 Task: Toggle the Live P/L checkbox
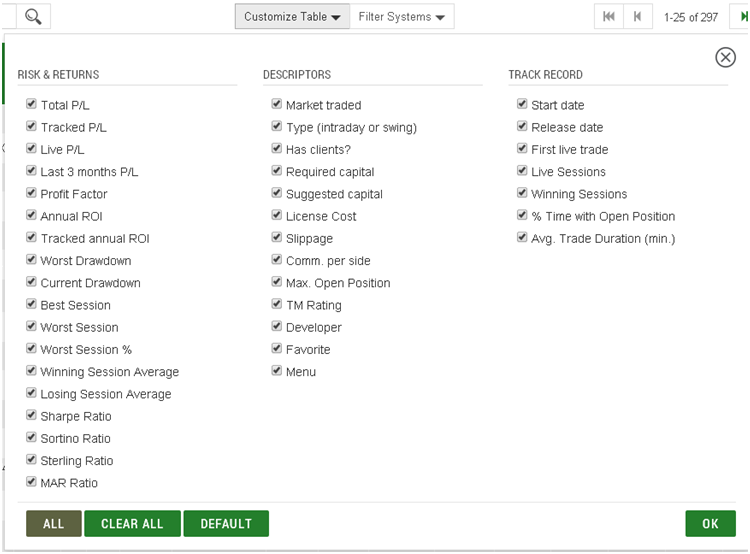tap(31, 148)
